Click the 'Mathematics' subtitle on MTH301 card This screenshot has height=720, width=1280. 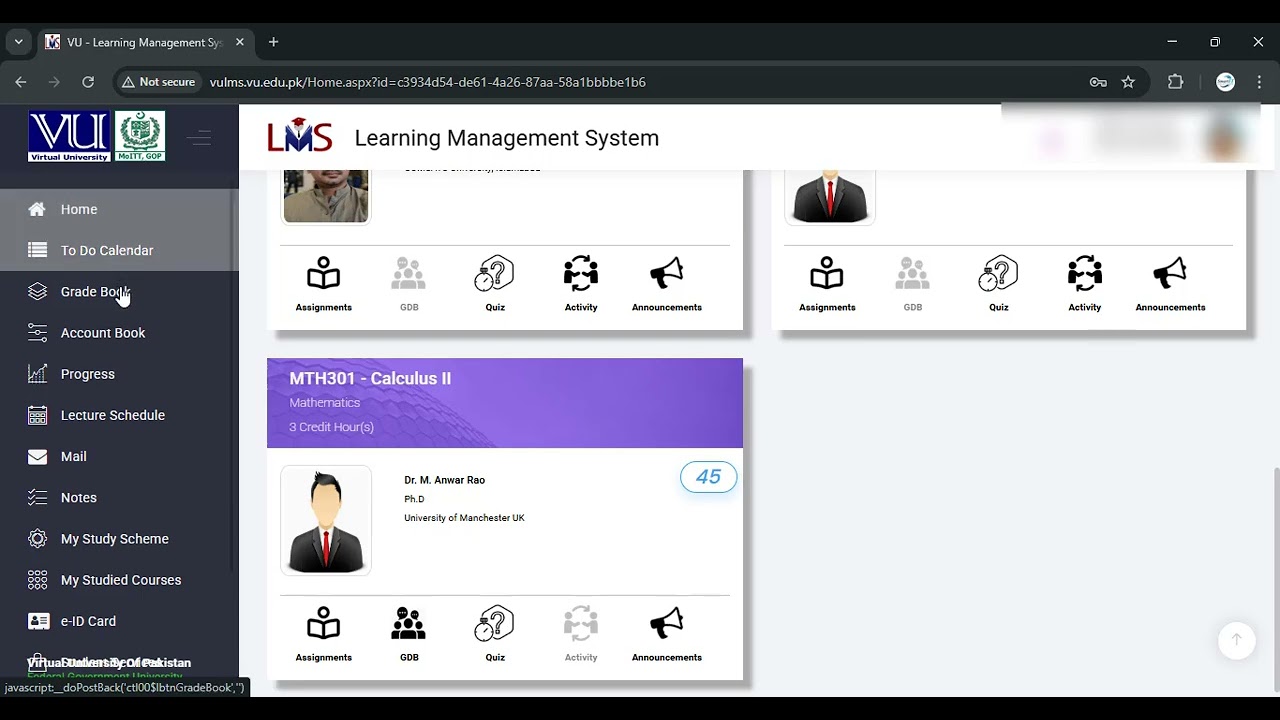(324, 402)
